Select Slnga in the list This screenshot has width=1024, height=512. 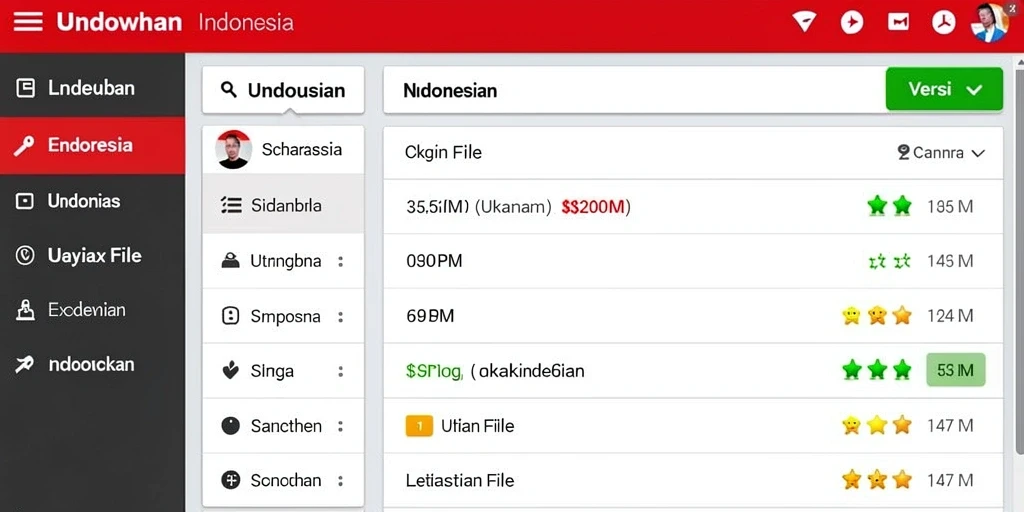click(283, 371)
